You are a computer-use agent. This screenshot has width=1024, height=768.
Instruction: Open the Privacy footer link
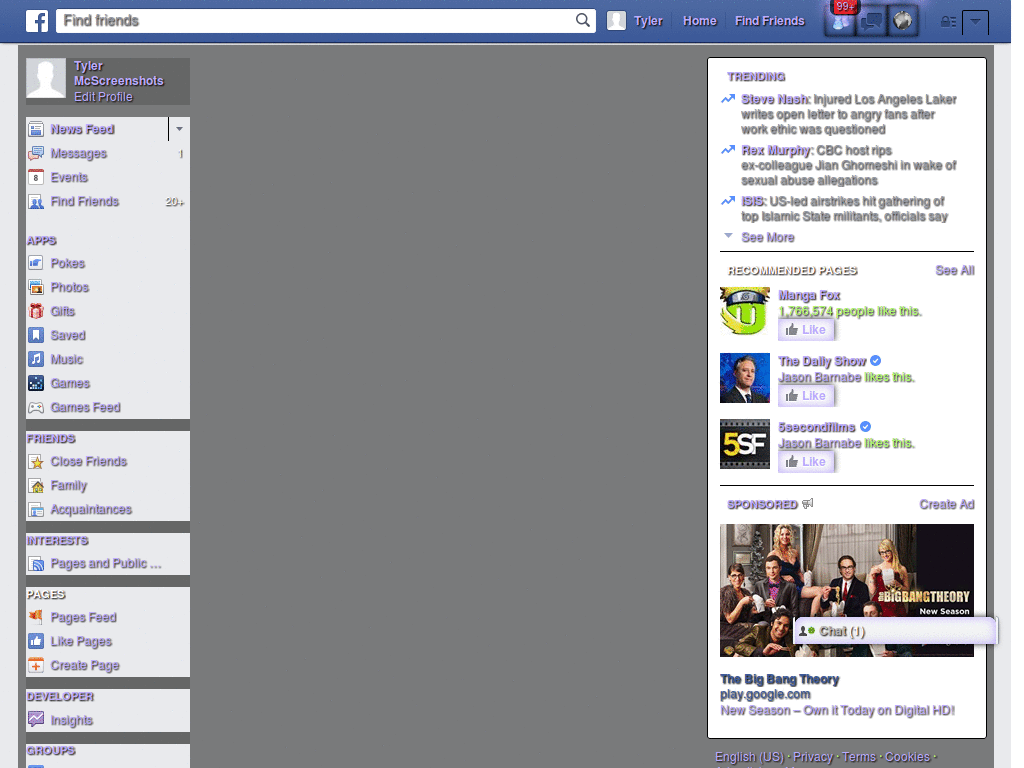pyautogui.click(x=812, y=757)
